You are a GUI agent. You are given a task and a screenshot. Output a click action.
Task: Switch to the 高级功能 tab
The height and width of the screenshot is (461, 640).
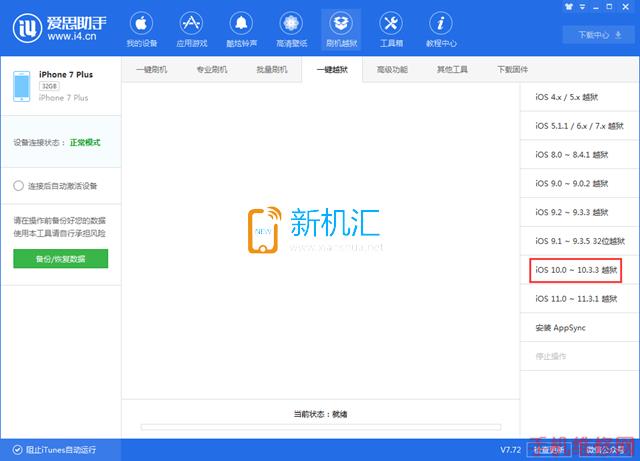pyautogui.click(x=392, y=70)
